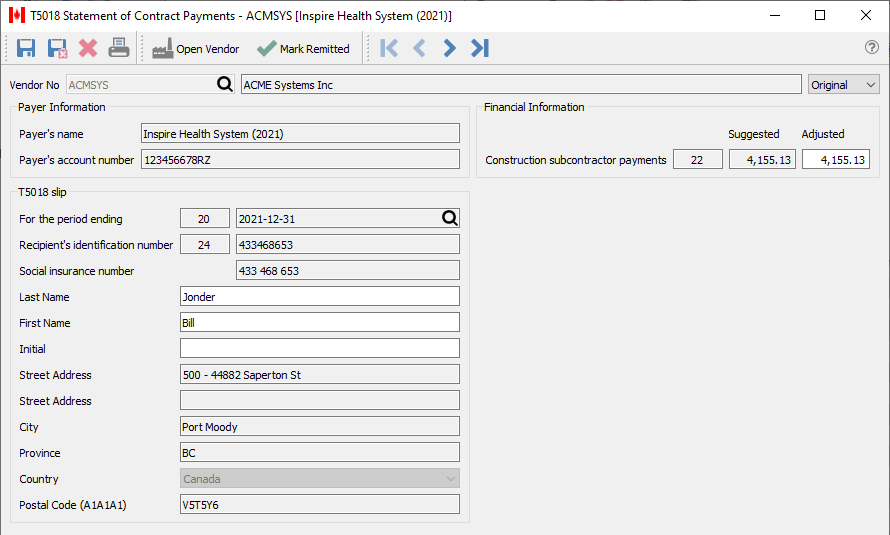Click the Canadian flag window icon
The width and height of the screenshot is (890, 535).
[x=16, y=15]
